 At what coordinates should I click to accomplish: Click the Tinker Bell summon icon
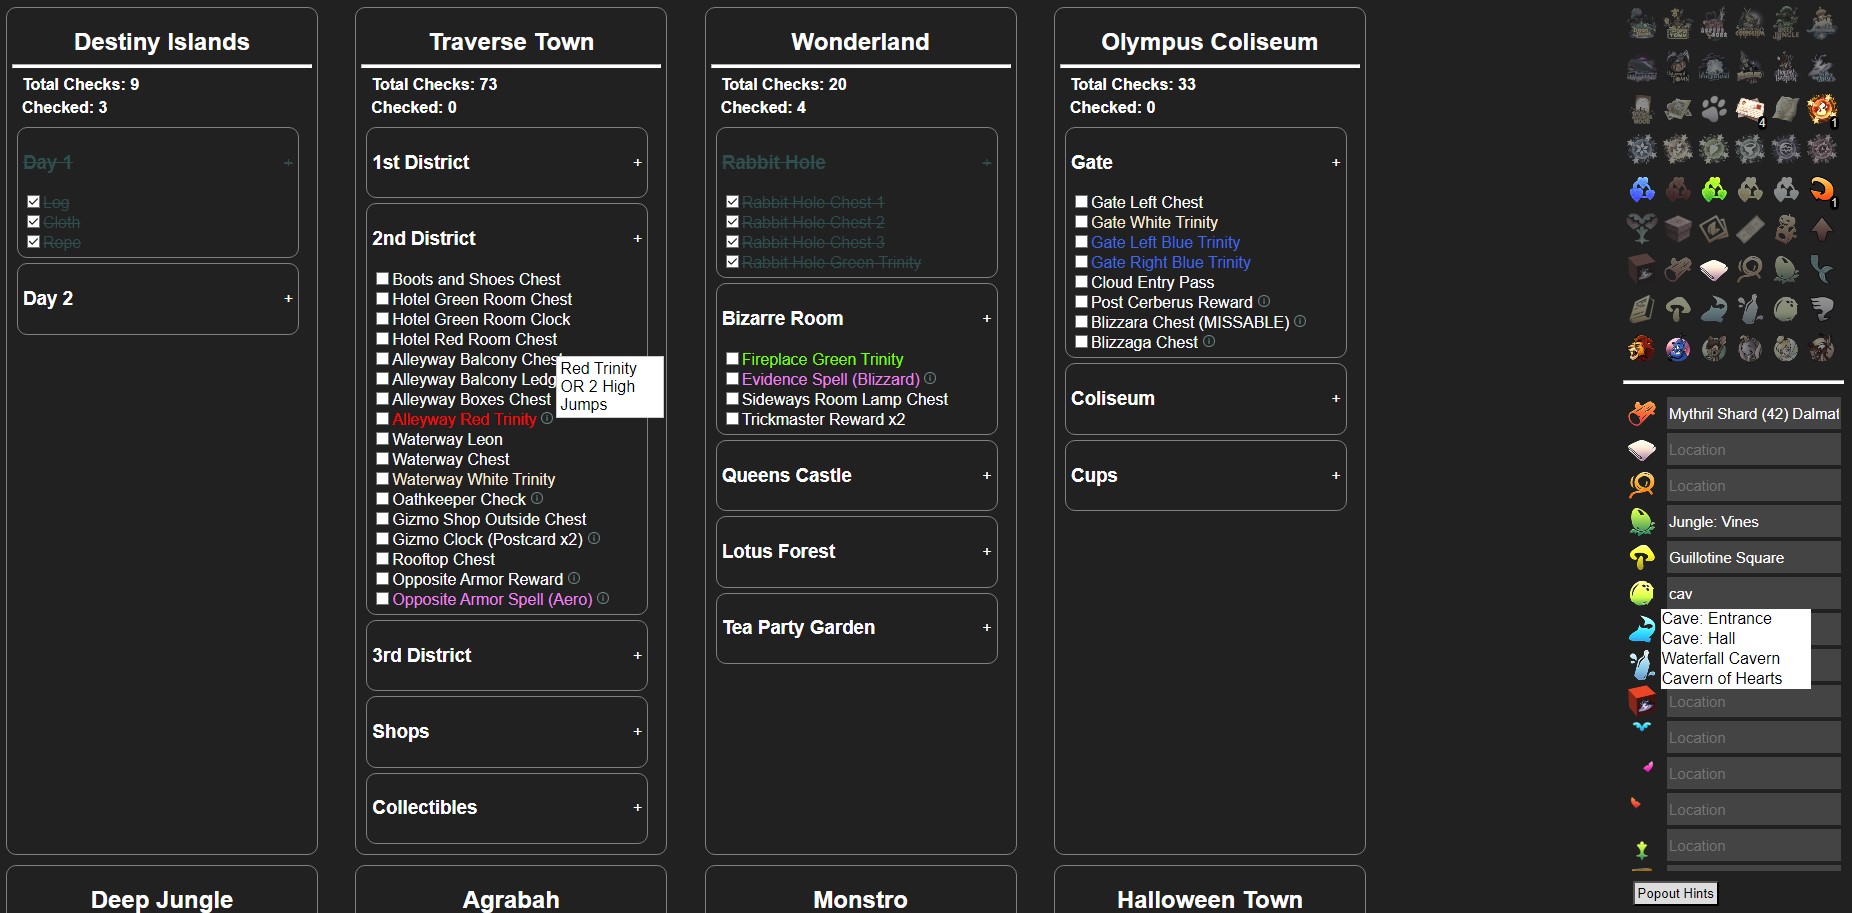coord(1786,348)
